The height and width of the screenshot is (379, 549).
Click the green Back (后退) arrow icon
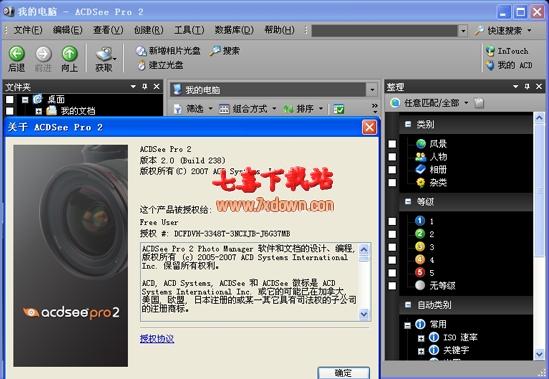click(x=16, y=54)
